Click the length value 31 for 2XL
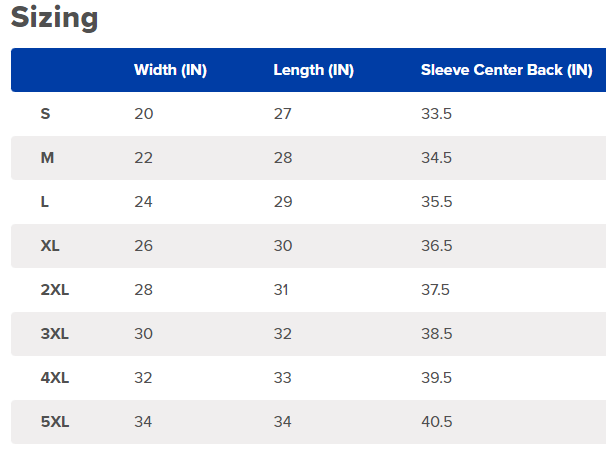Screen dimensions: 606x457 pos(281,290)
